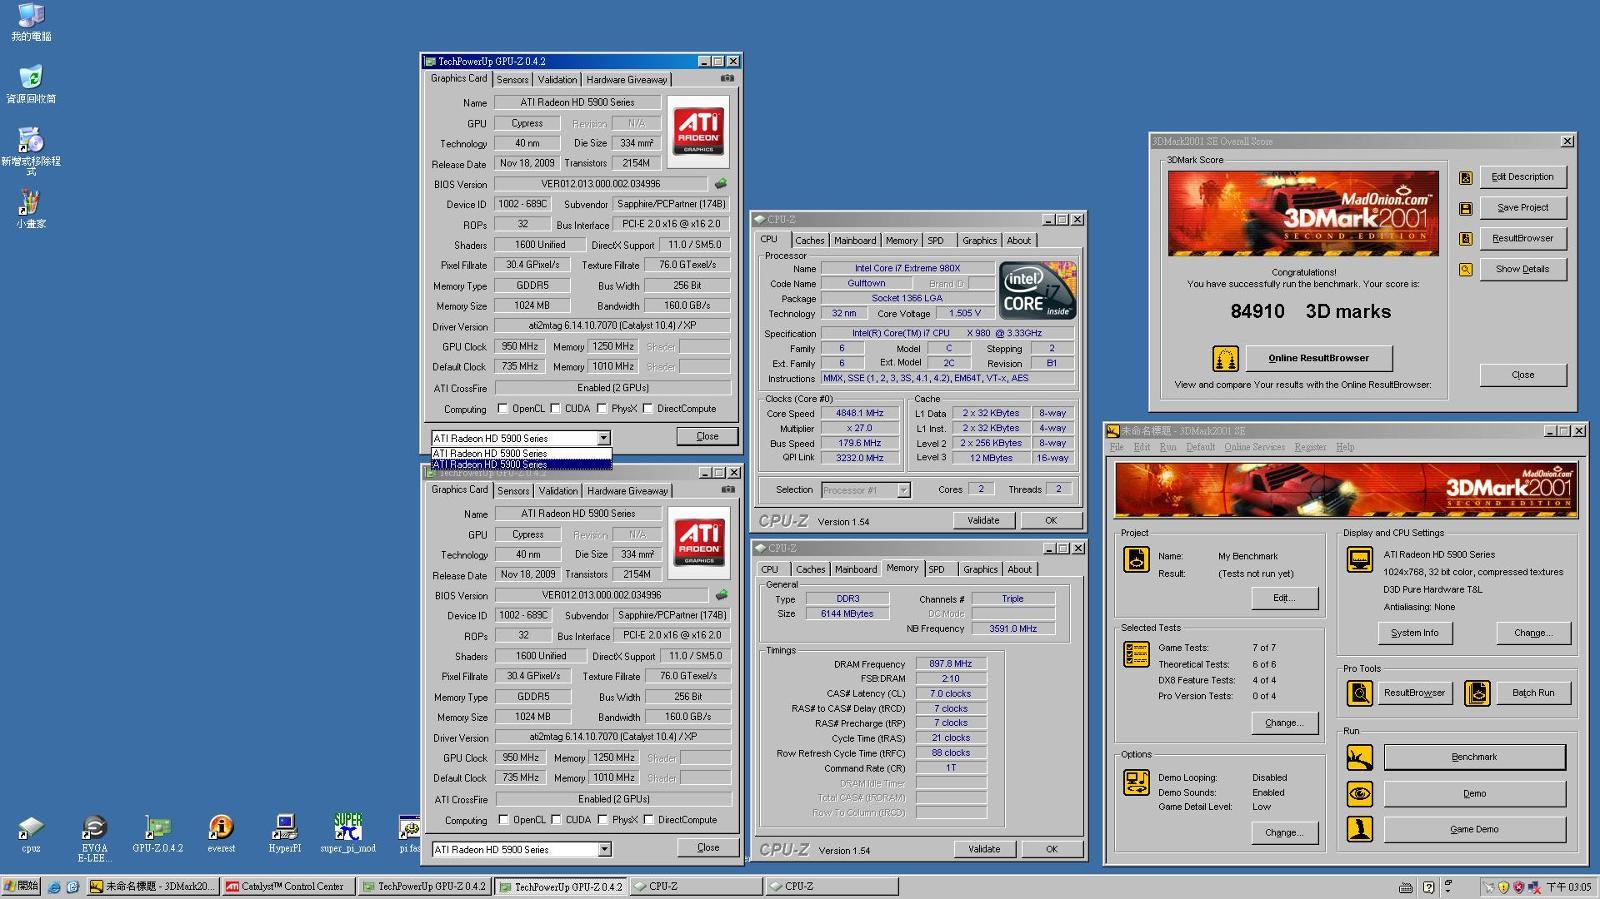
Task: Open Mainboard tab in upper CPU-Z window
Action: 855,240
